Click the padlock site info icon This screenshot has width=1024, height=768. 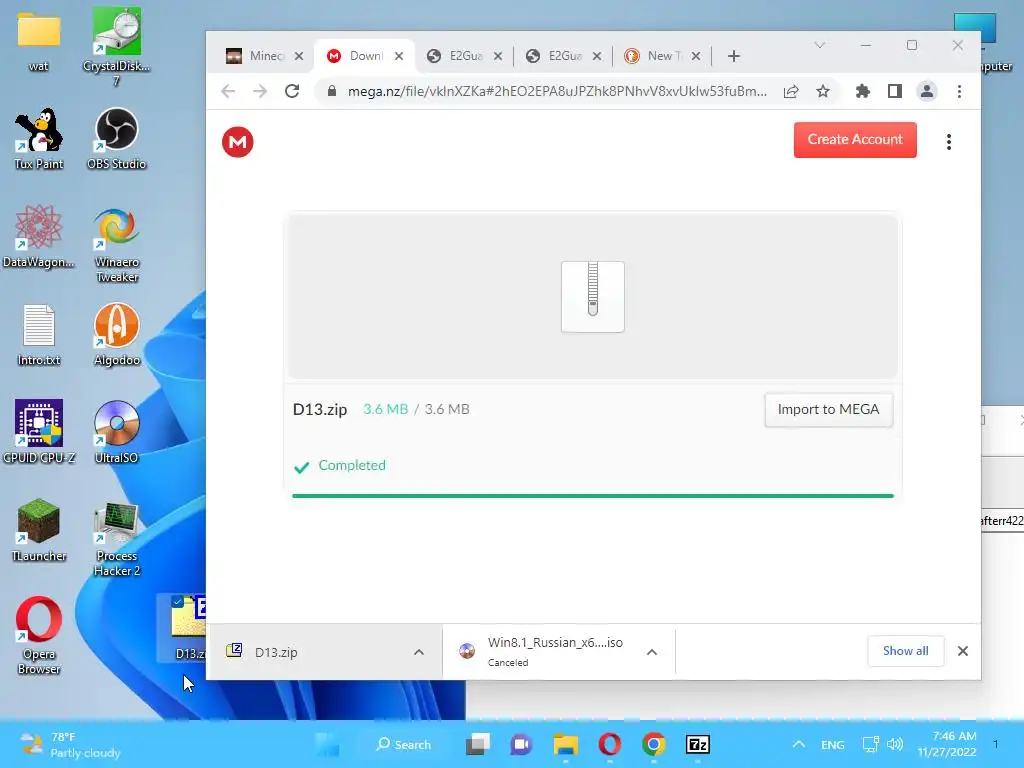pos(332,91)
